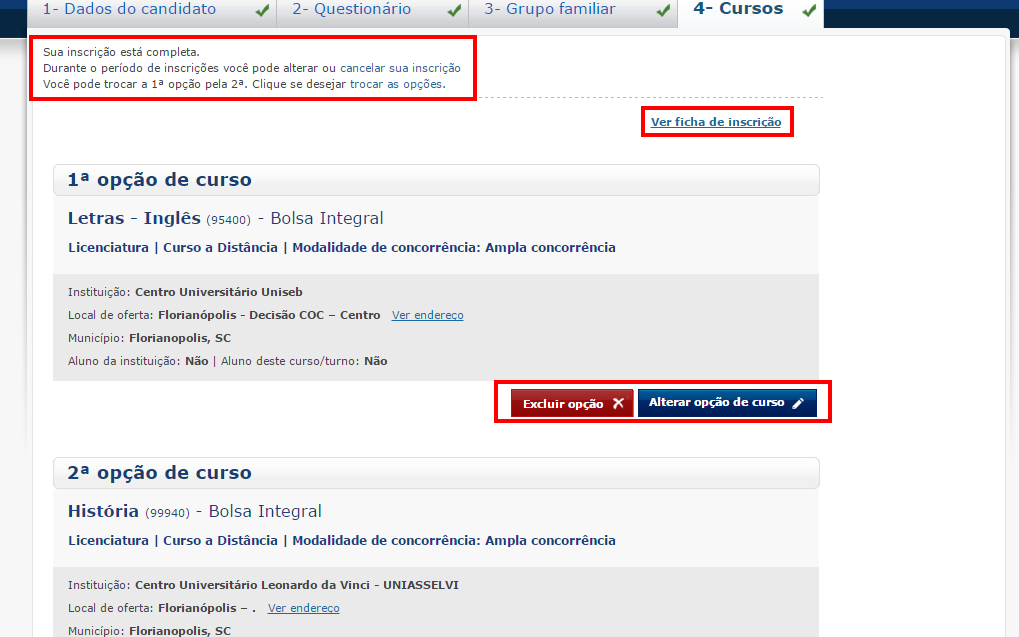Image resolution: width=1019 pixels, height=637 pixels.
Task: Open 'Ver ficha de inscrição'
Action: pyautogui.click(x=716, y=121)
